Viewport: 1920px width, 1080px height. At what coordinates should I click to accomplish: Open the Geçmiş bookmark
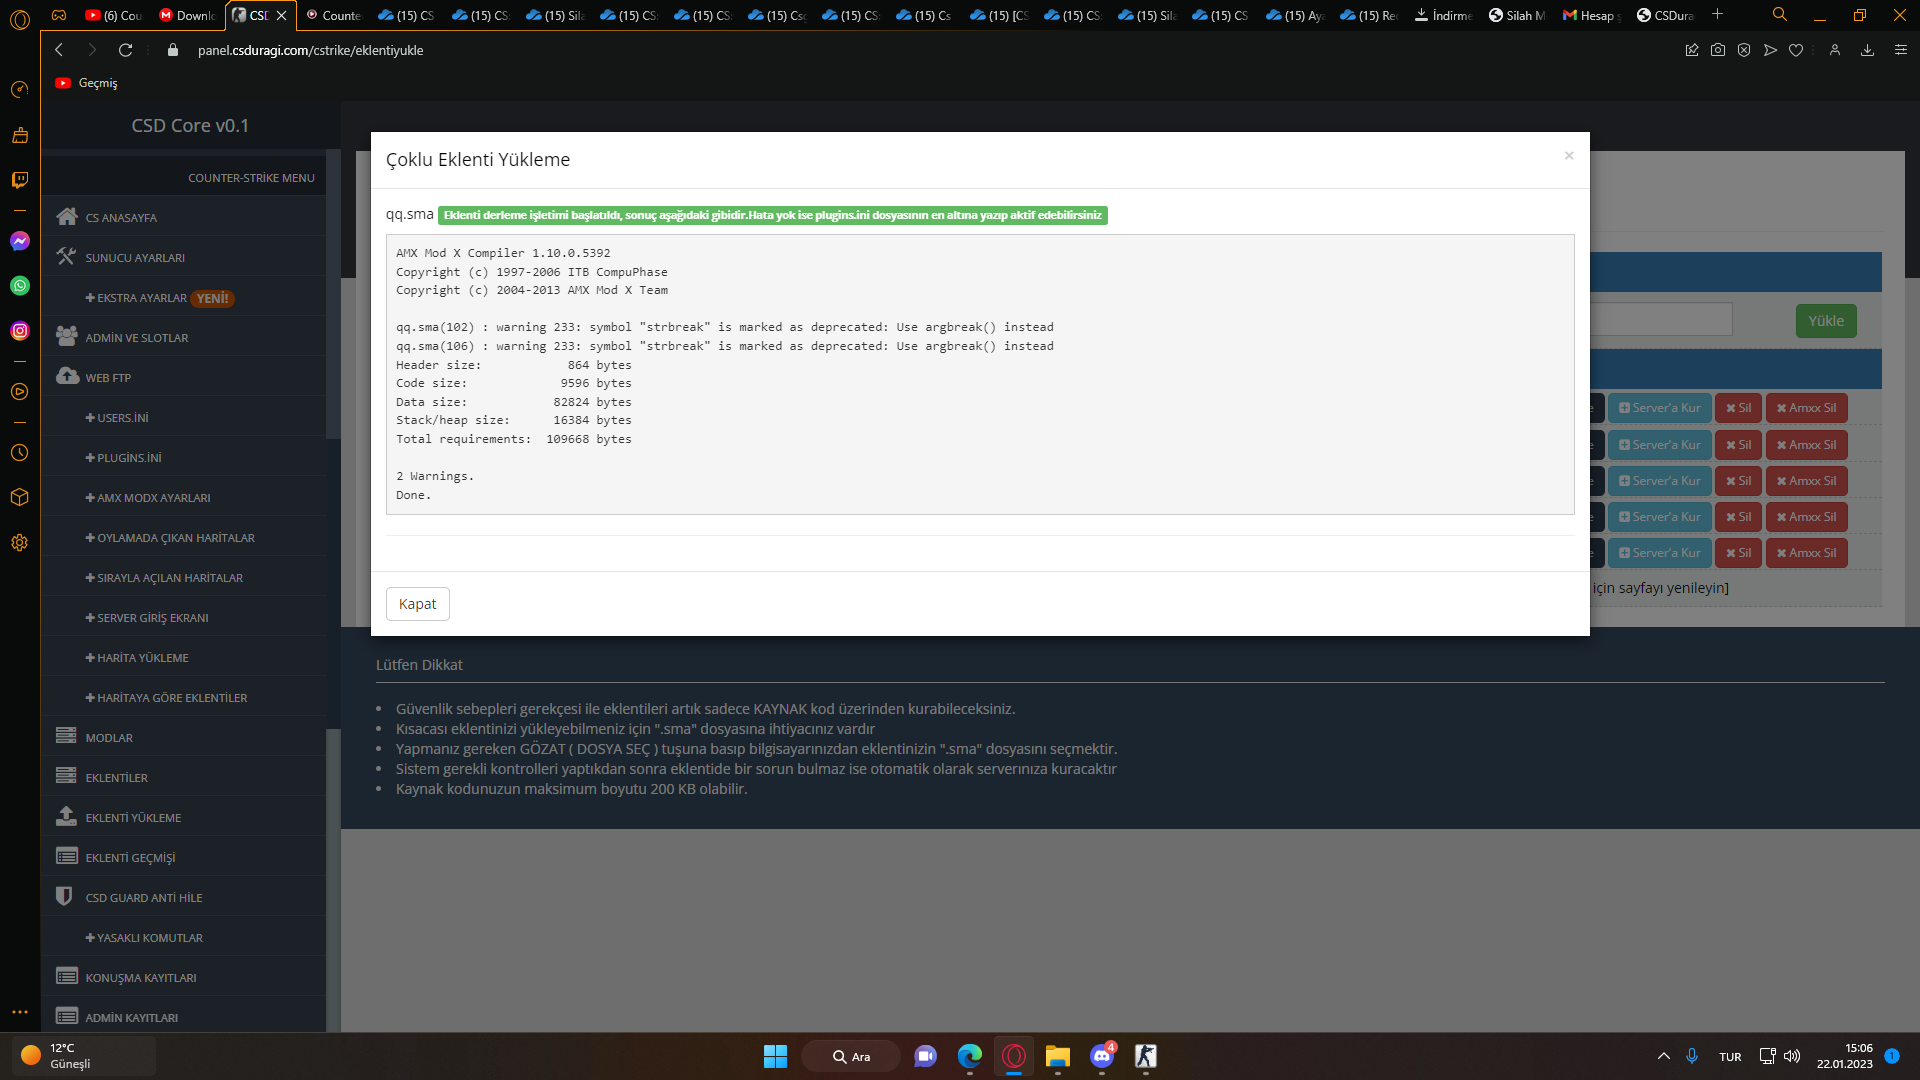(87, 83)
